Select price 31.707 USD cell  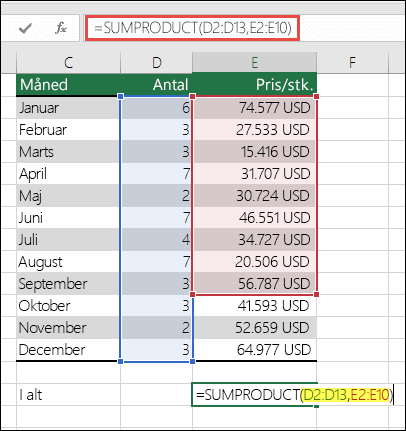tap(254, 174)
